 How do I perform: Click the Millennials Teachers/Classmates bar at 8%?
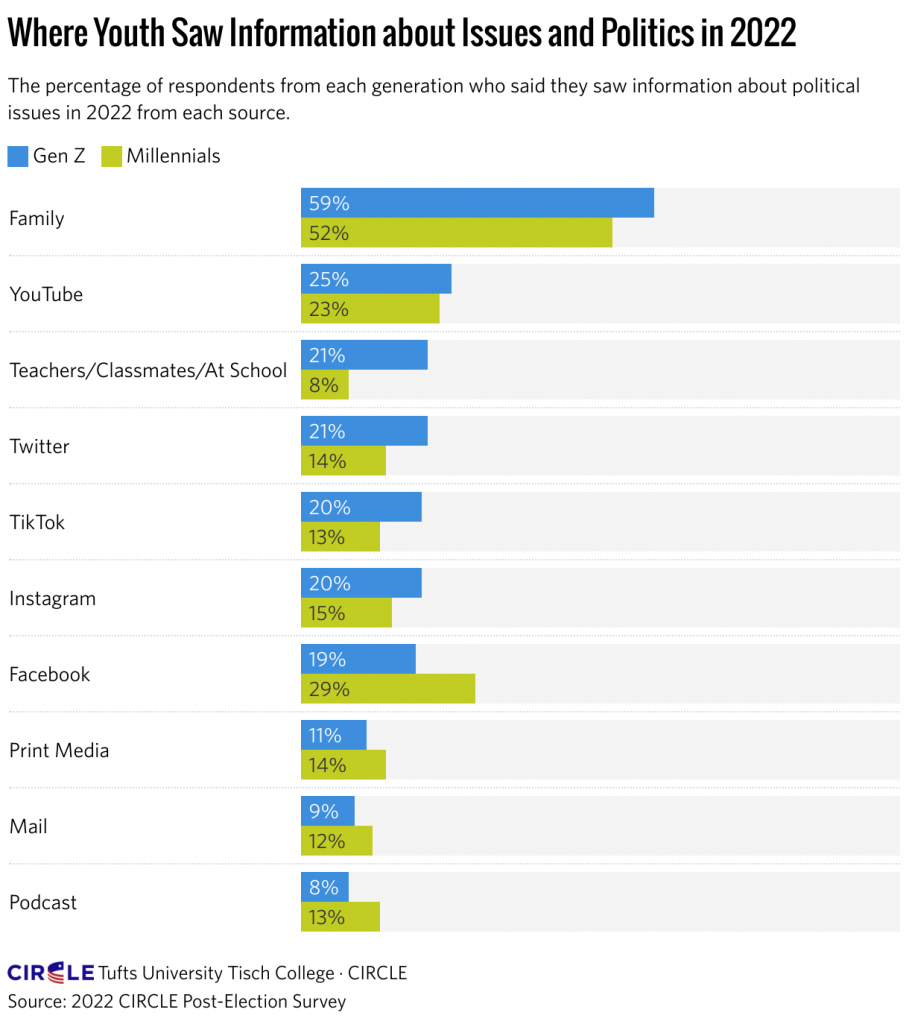click(325, 385)
